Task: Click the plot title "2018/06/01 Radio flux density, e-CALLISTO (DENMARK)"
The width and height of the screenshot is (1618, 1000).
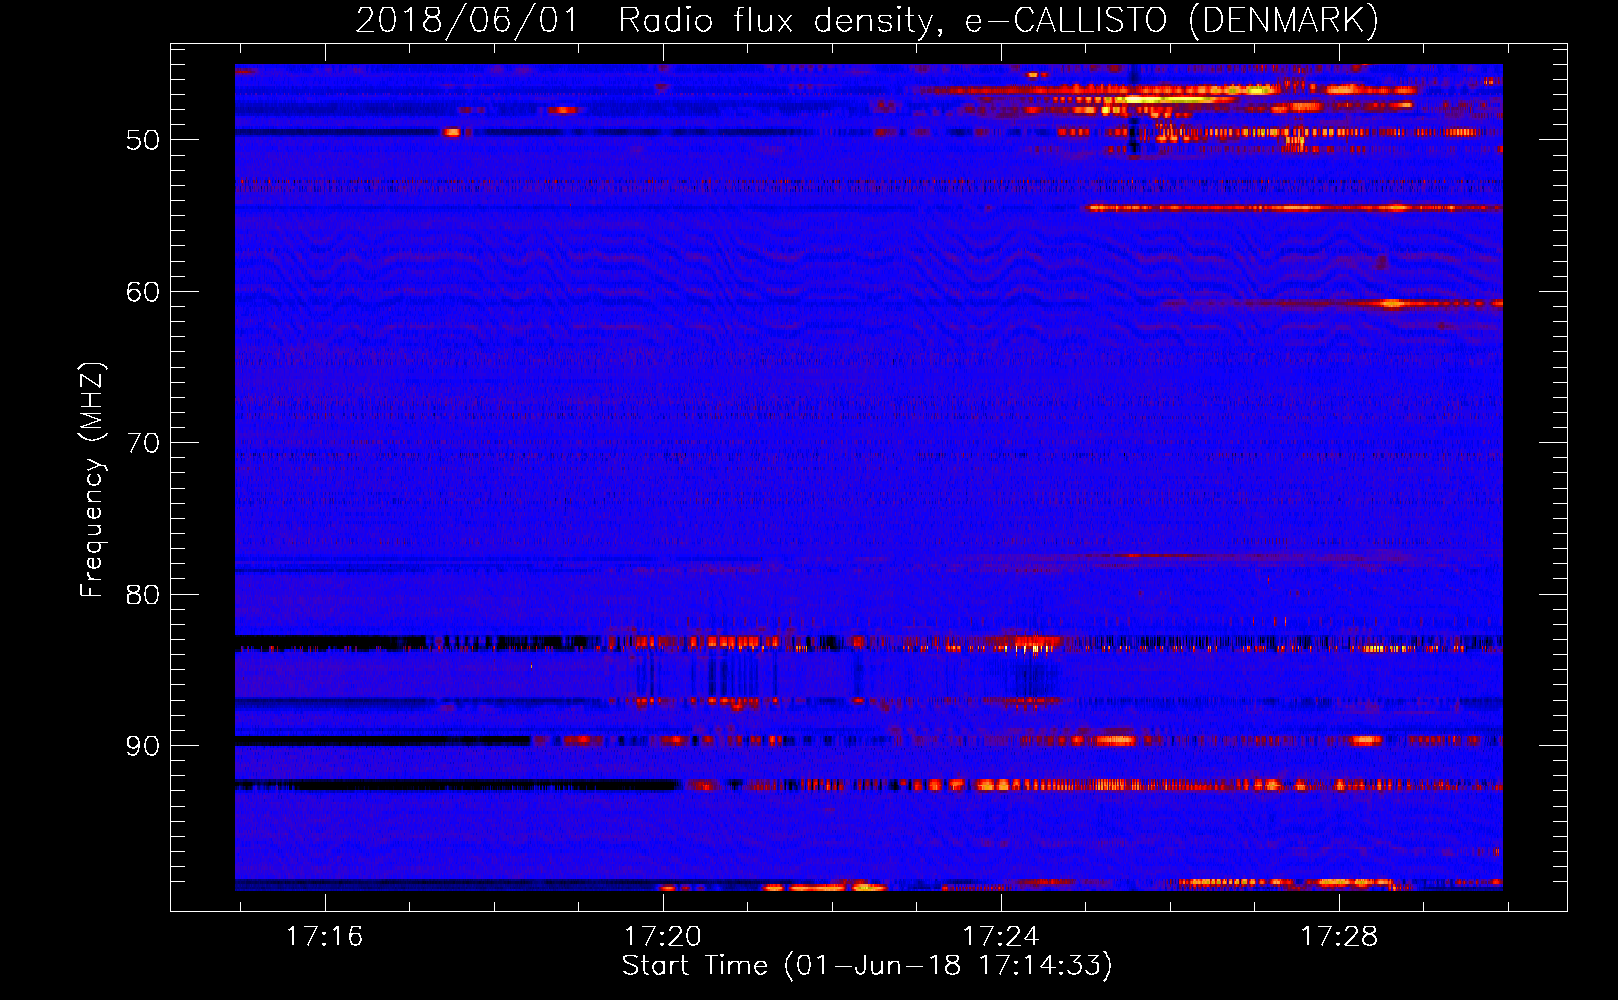Action: tap(867, 21)
